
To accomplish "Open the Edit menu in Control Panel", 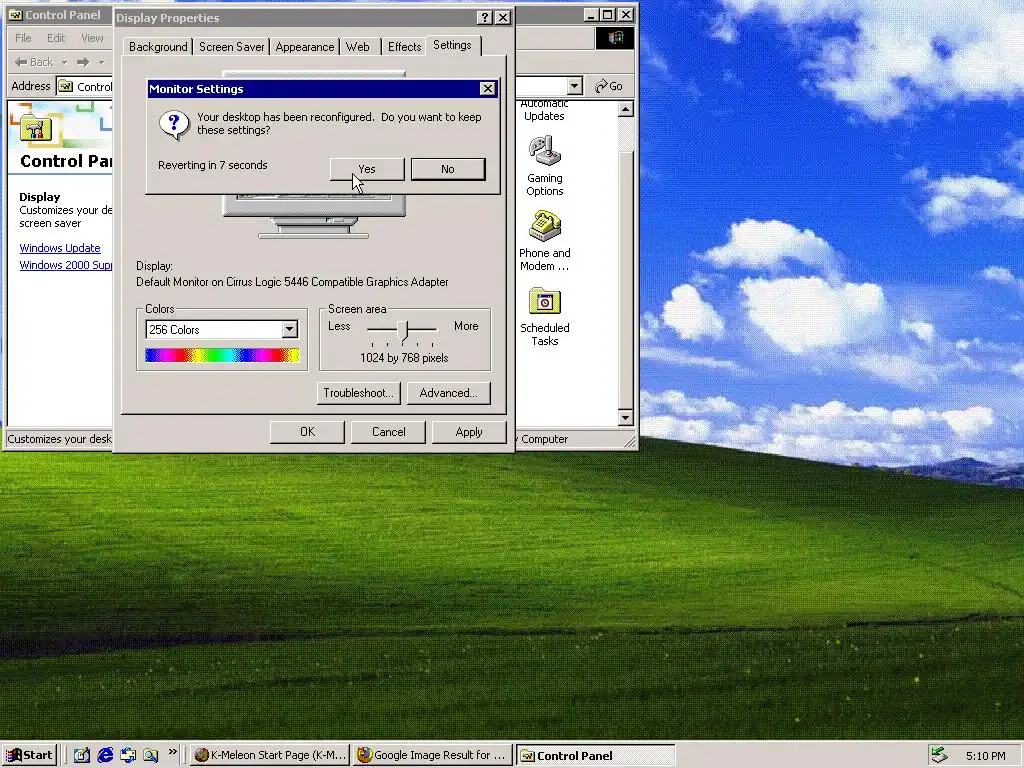I will 56,39.
